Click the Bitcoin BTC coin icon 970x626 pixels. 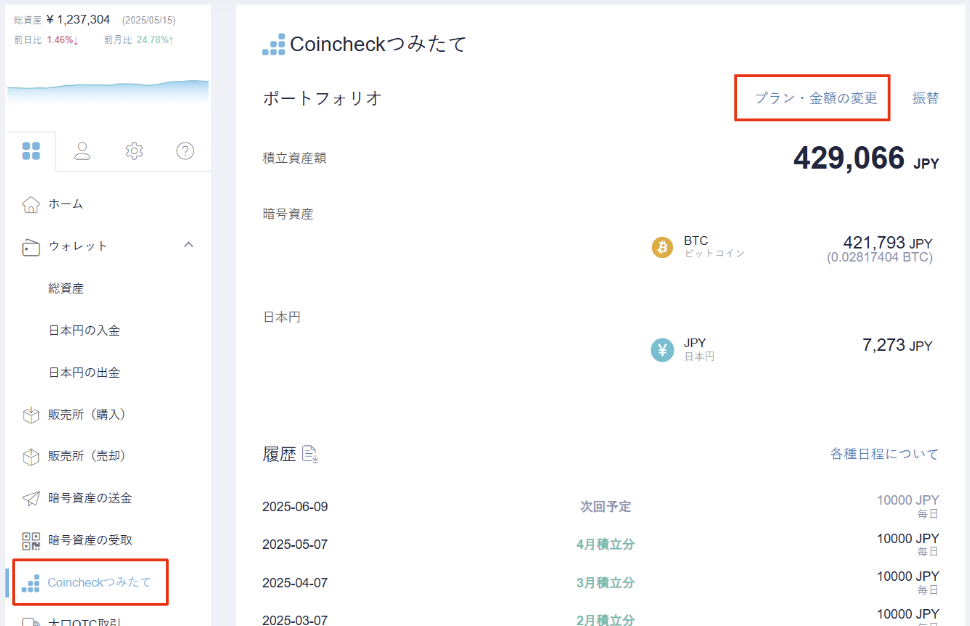pyautogui.click(x=662, y=247)
